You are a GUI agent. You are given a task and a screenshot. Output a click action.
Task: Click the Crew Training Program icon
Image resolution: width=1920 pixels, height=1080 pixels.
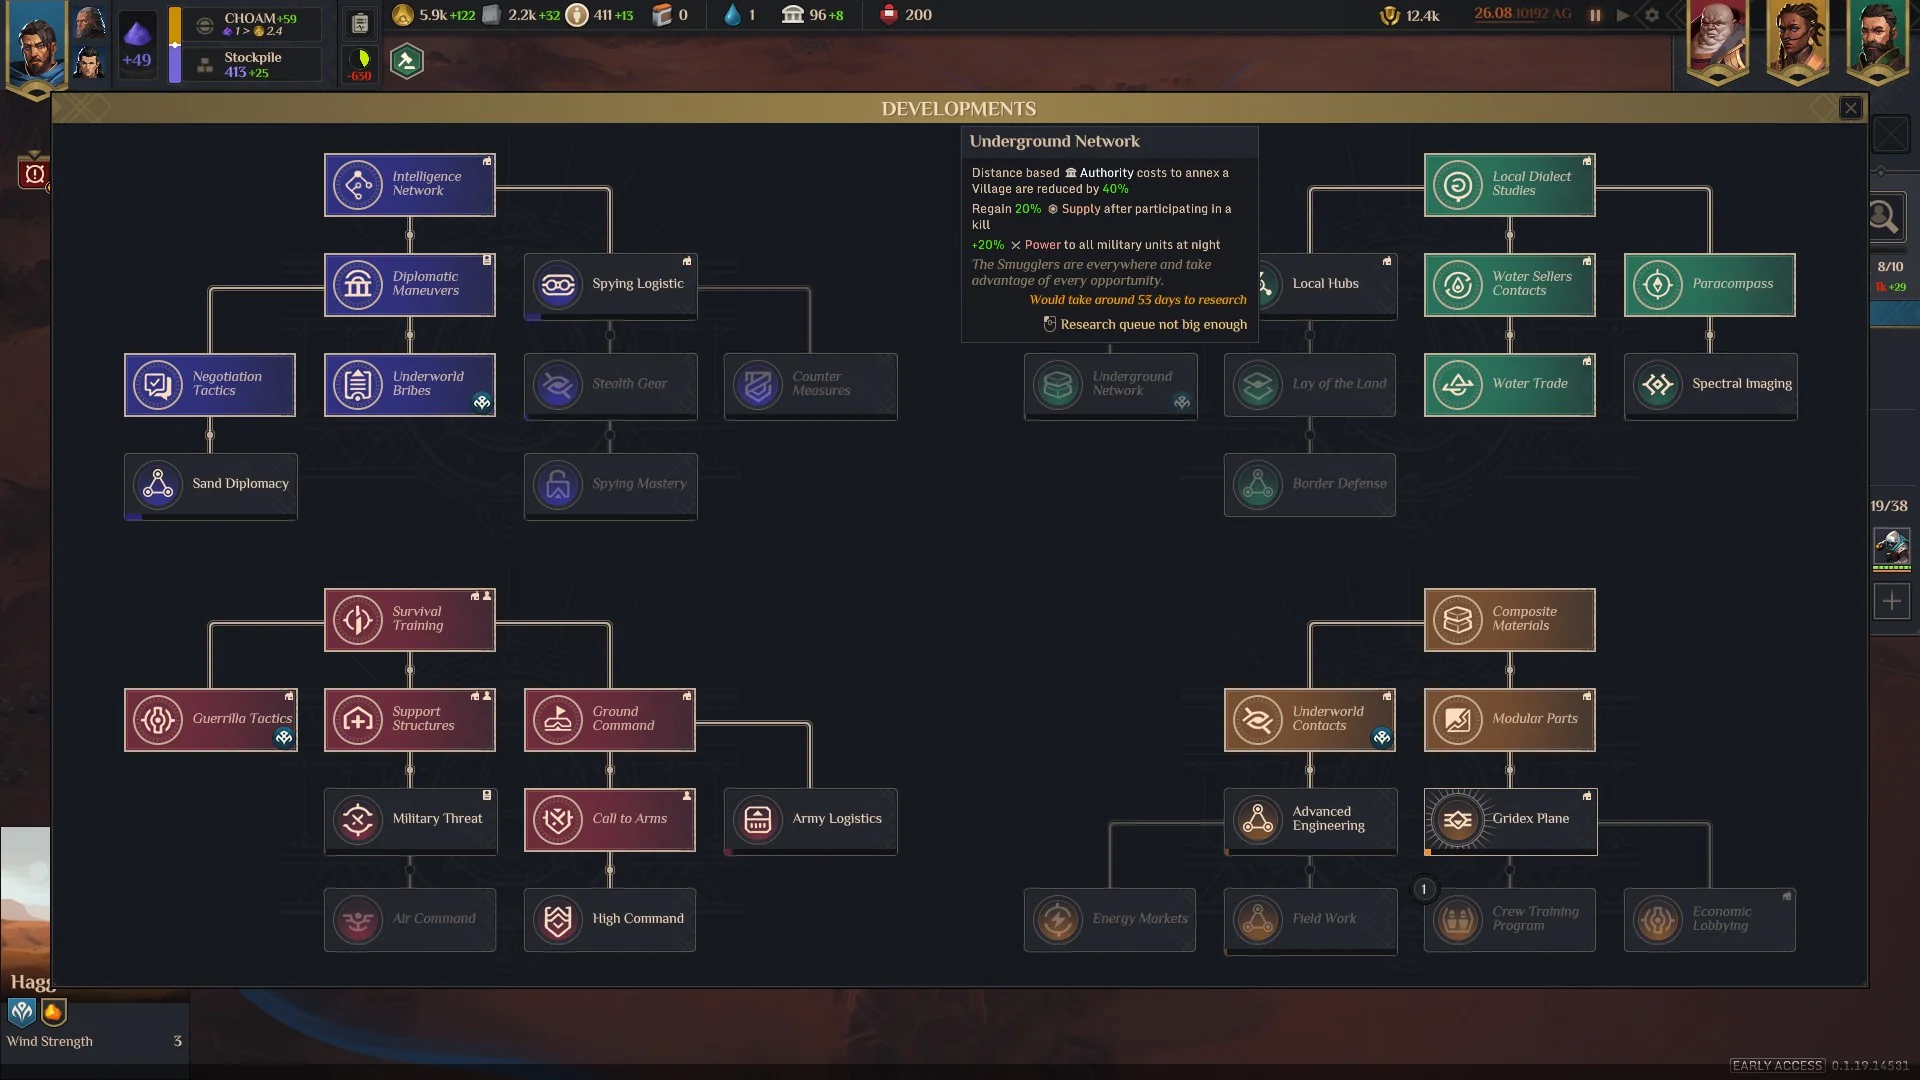pyautogui.click(x=1458, y=920)
